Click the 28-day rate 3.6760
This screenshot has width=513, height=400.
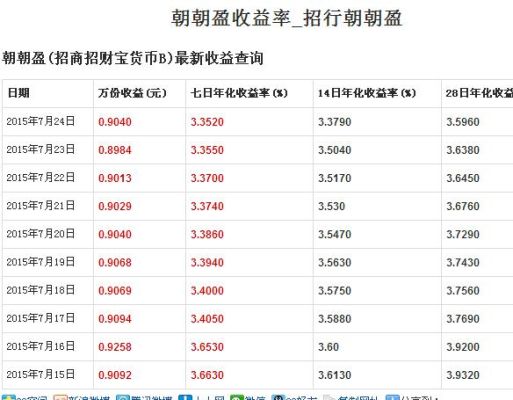pyautogui.click(x=463, y=206)
